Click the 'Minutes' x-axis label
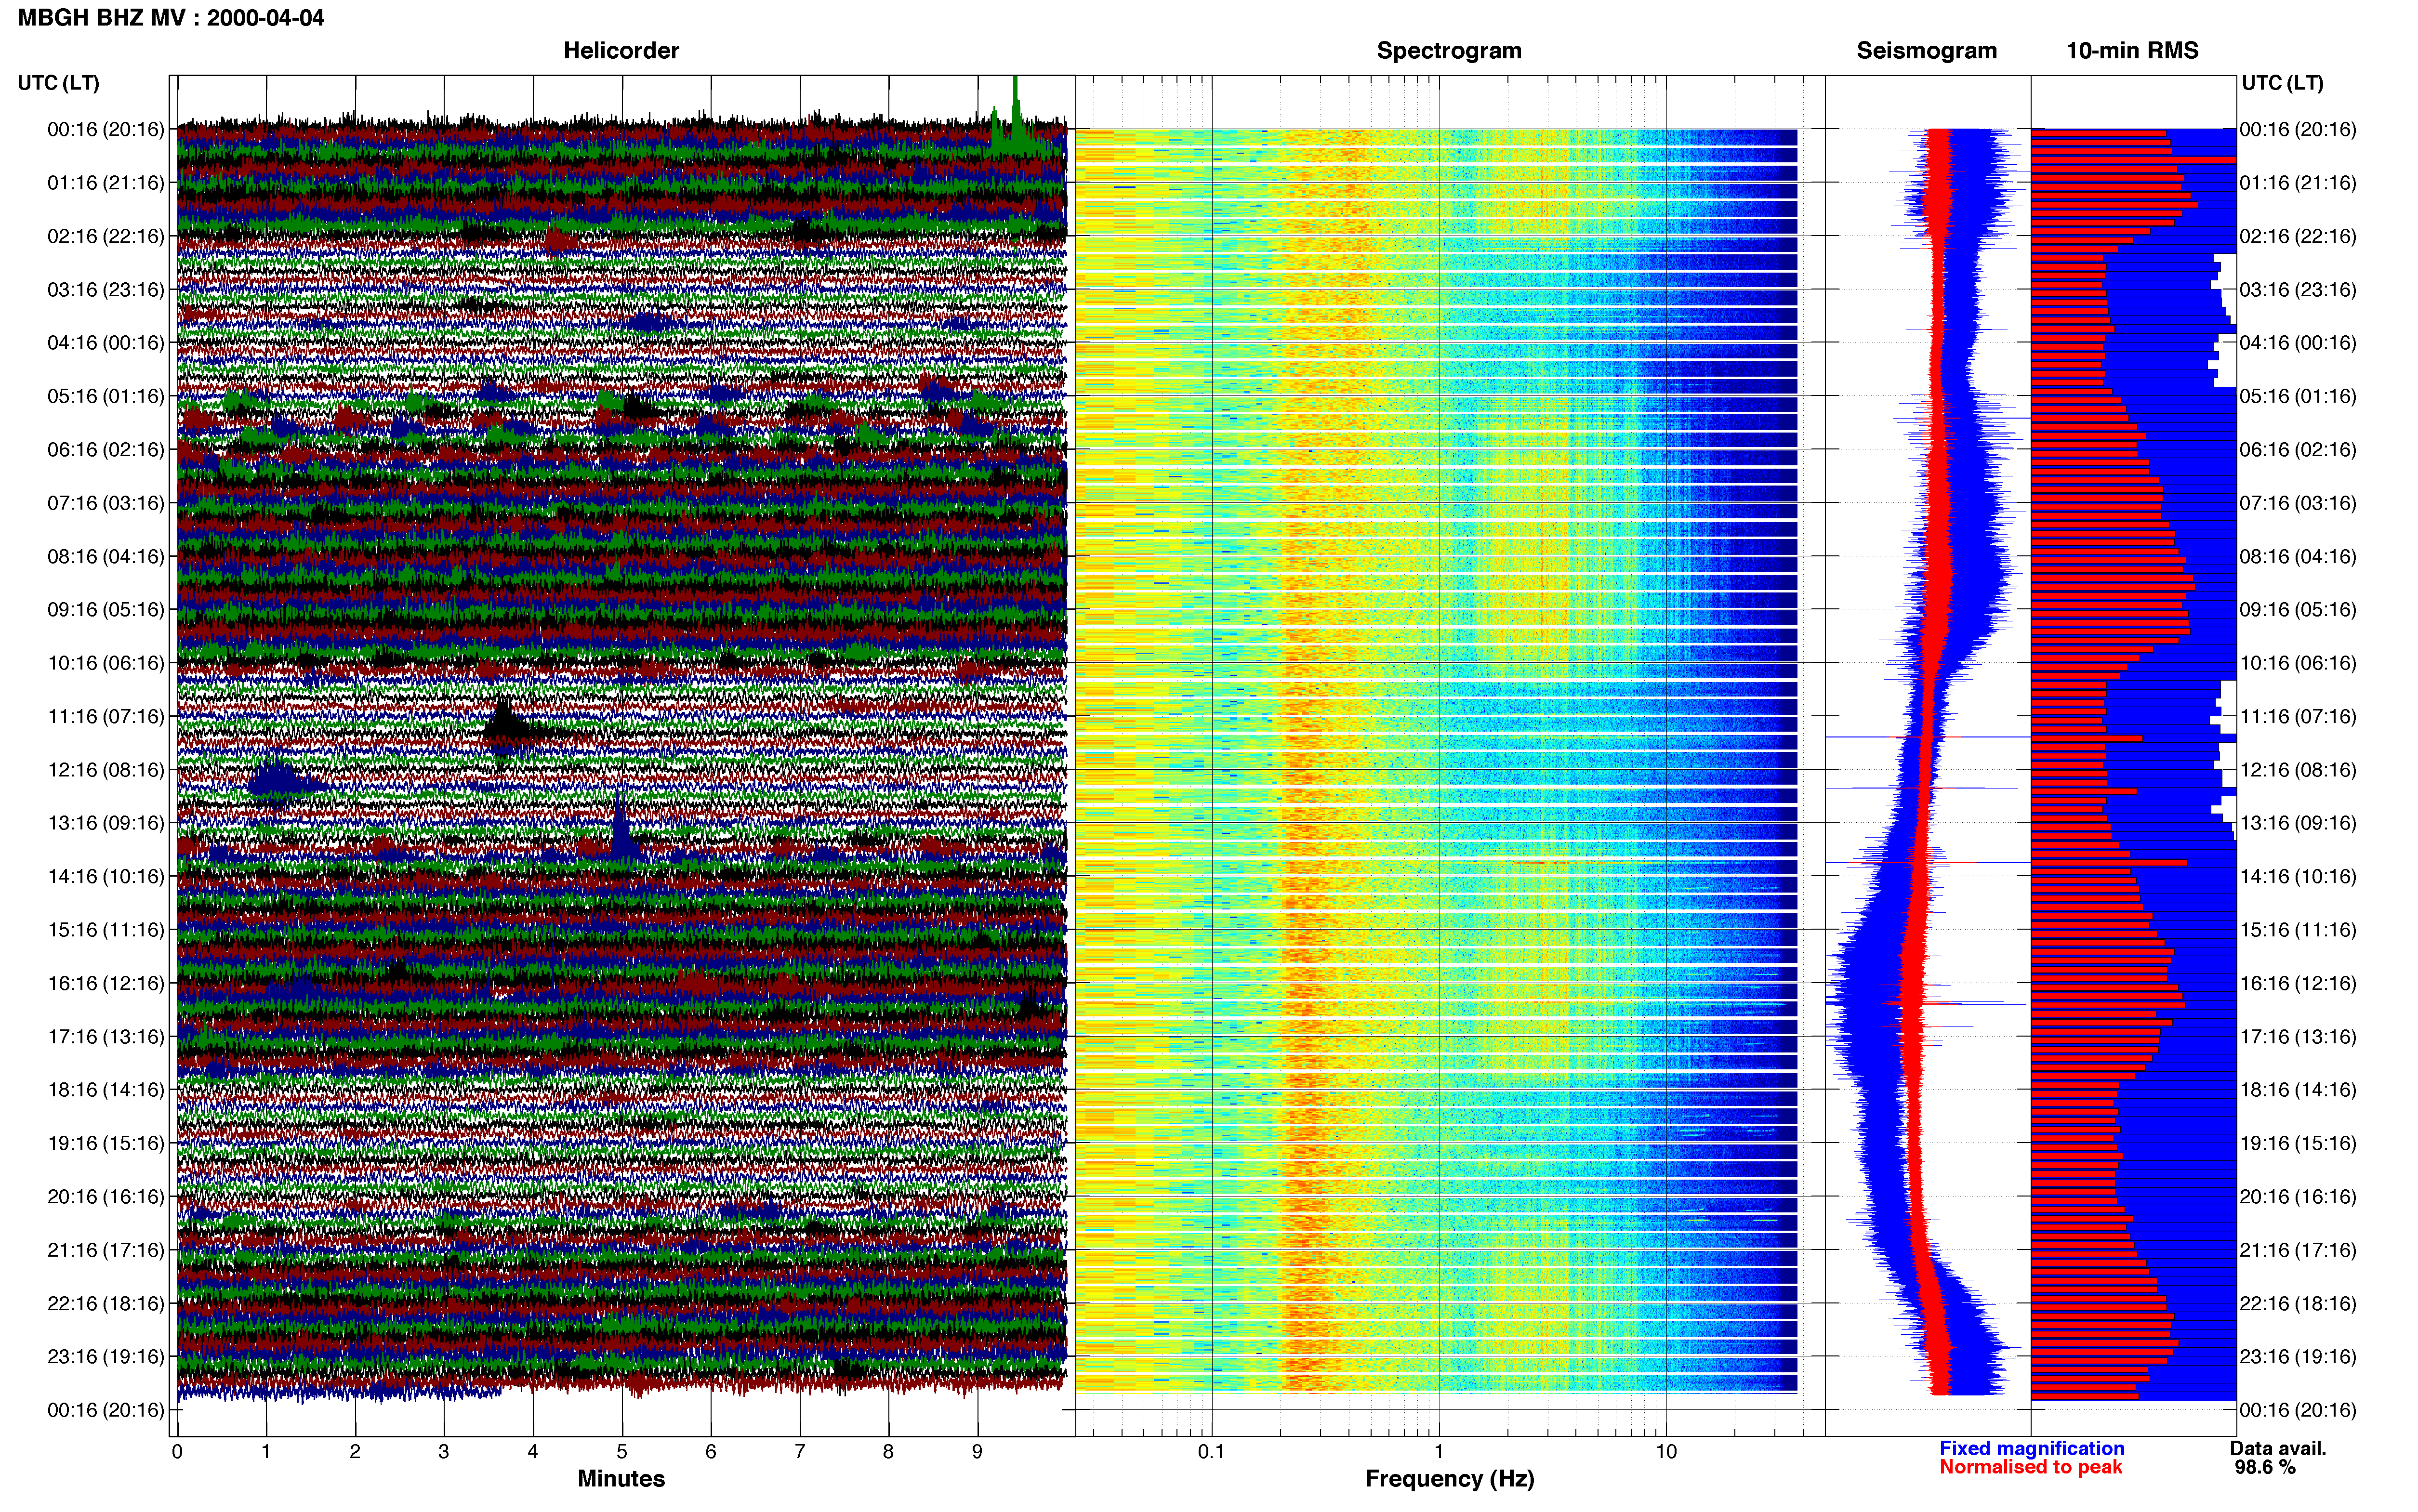The height and width of the screenshot is (1512, 2418). click(621, 1479)
